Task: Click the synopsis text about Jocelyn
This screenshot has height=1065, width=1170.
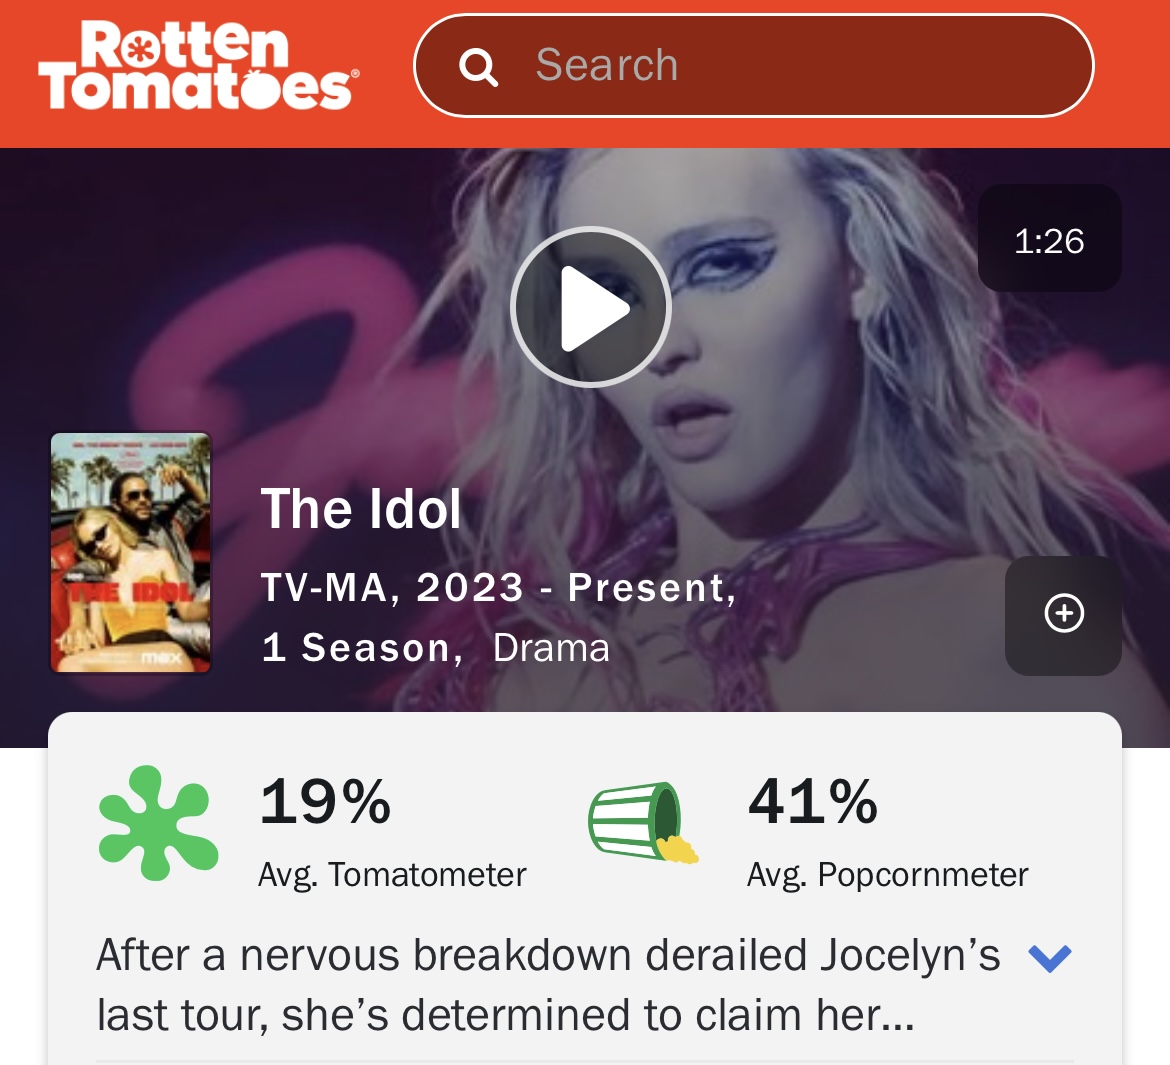Action: click(x=548, y=985)
